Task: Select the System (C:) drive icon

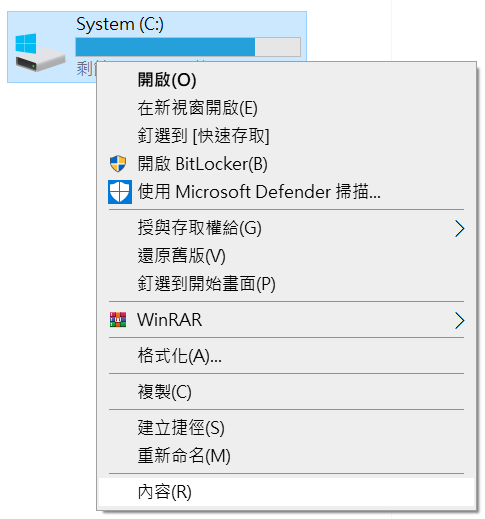Action: [x=40, y=52]
